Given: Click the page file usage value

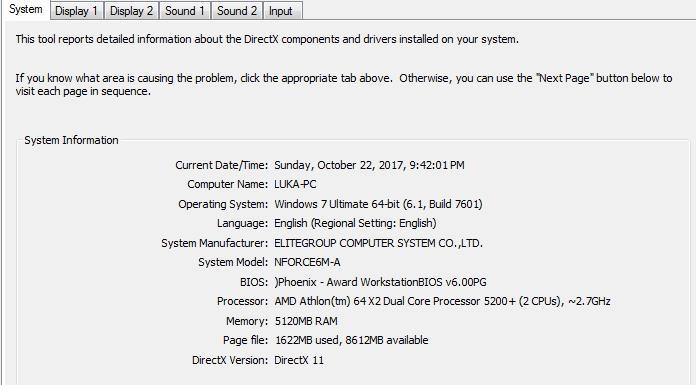Looking at the screenshot, I should pos(352,340).
